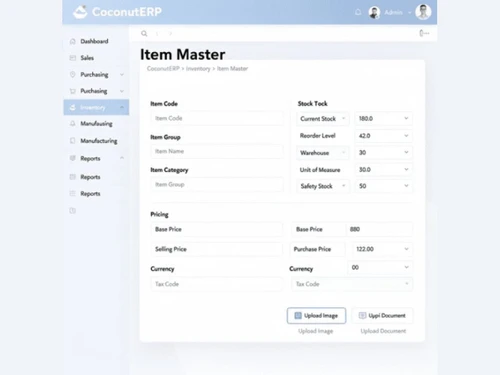Image resolution: width=500 pixels, height=375 pixels.
Task: Open the right Tax Code dropdown
Action: [352, 284]
